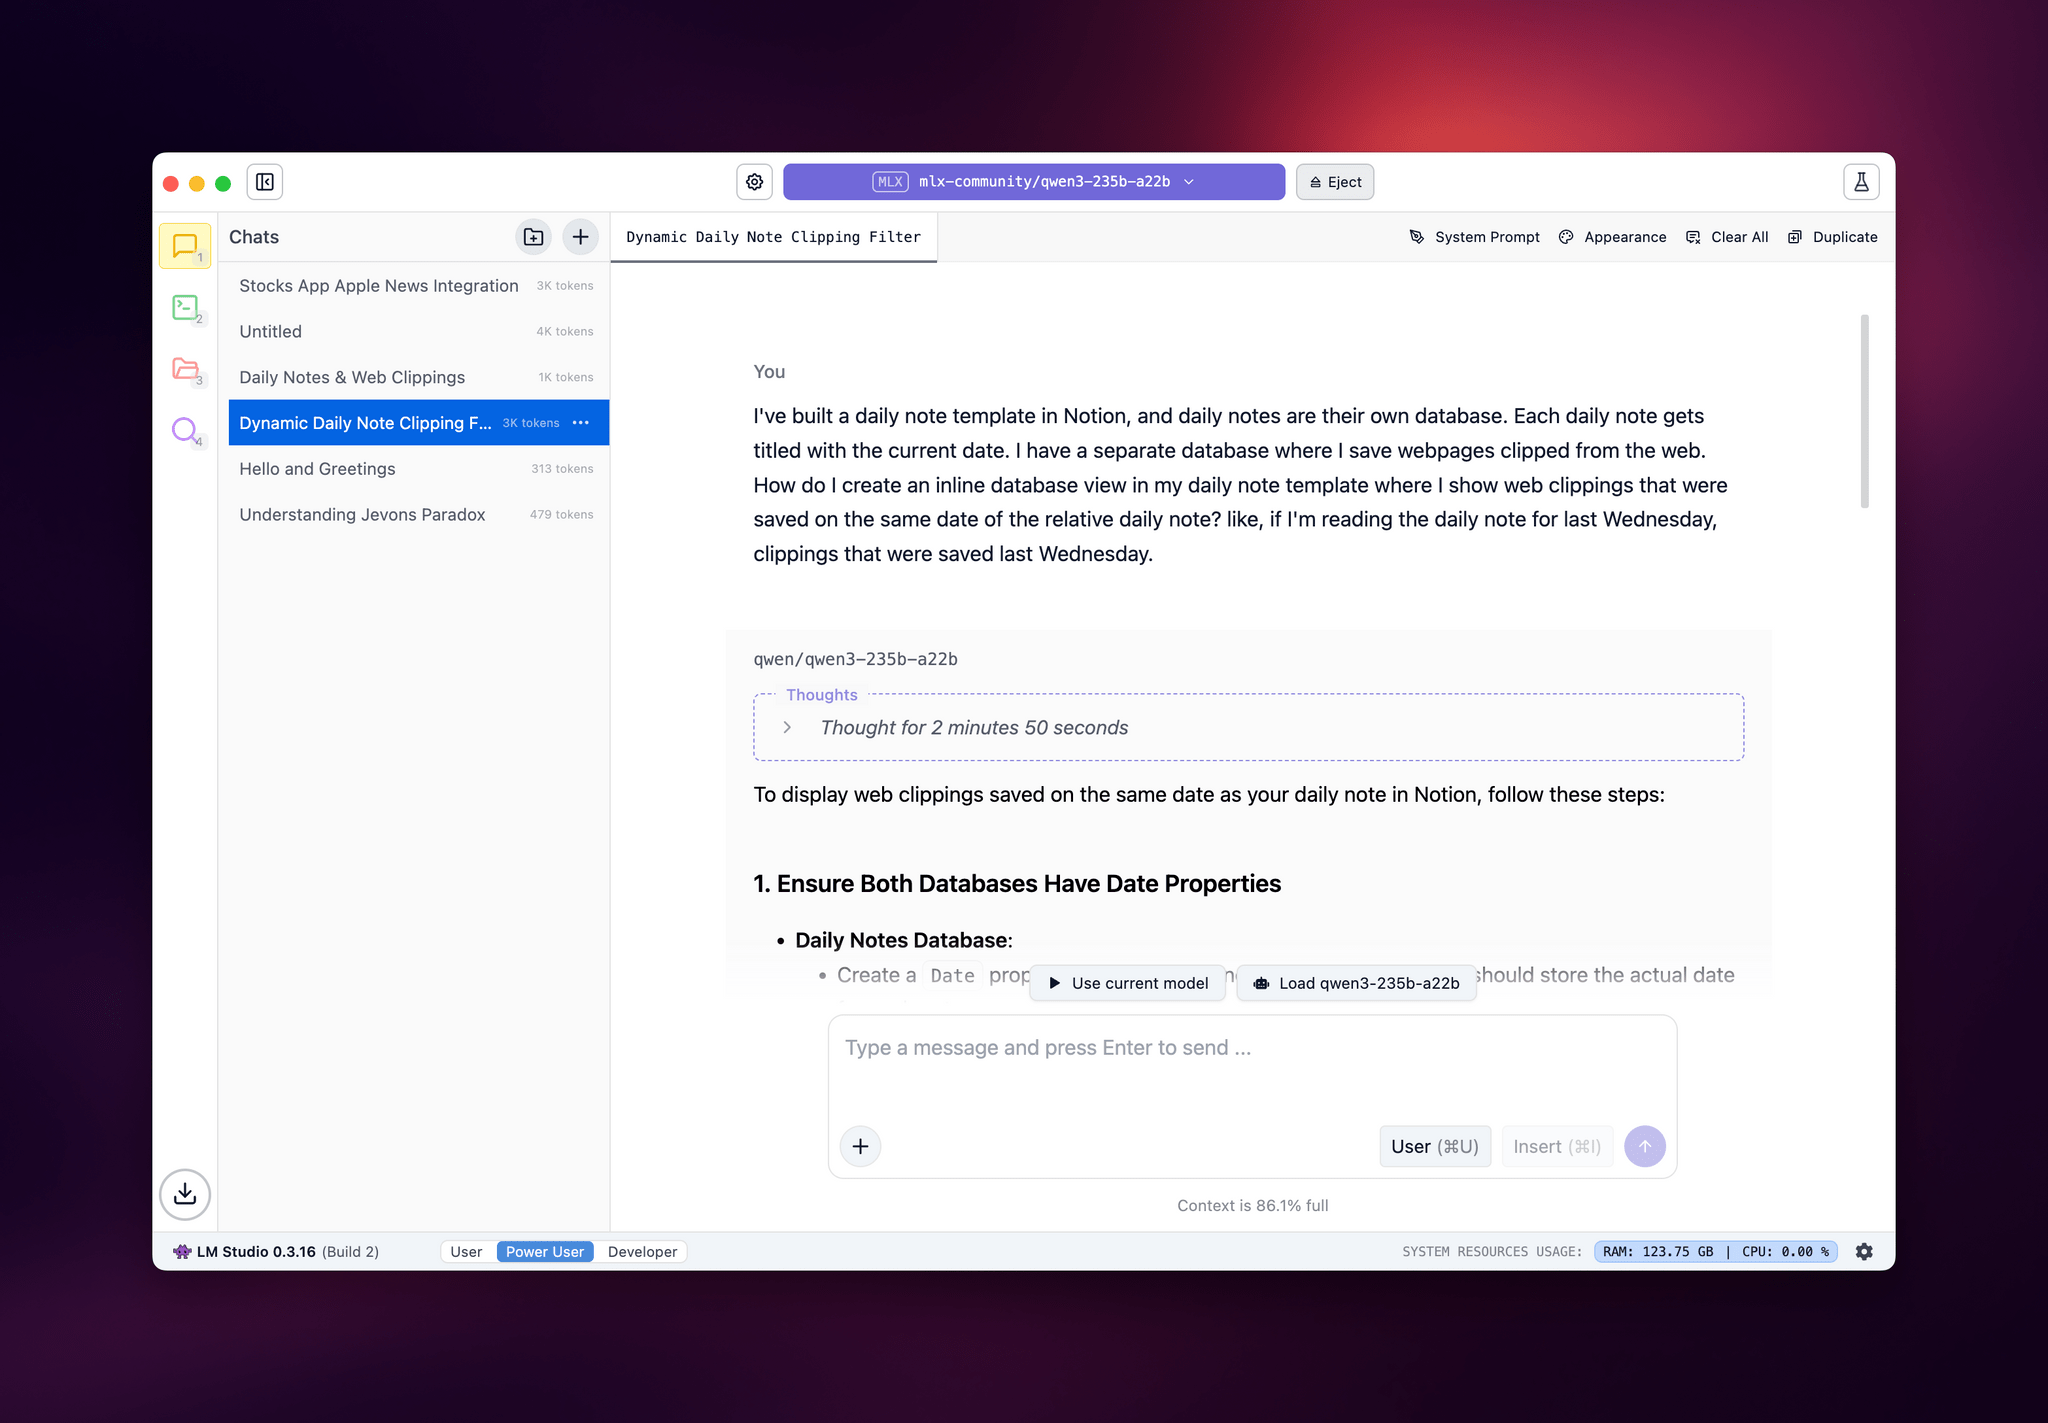Click the new folder icon in Chats

[534, 237]
